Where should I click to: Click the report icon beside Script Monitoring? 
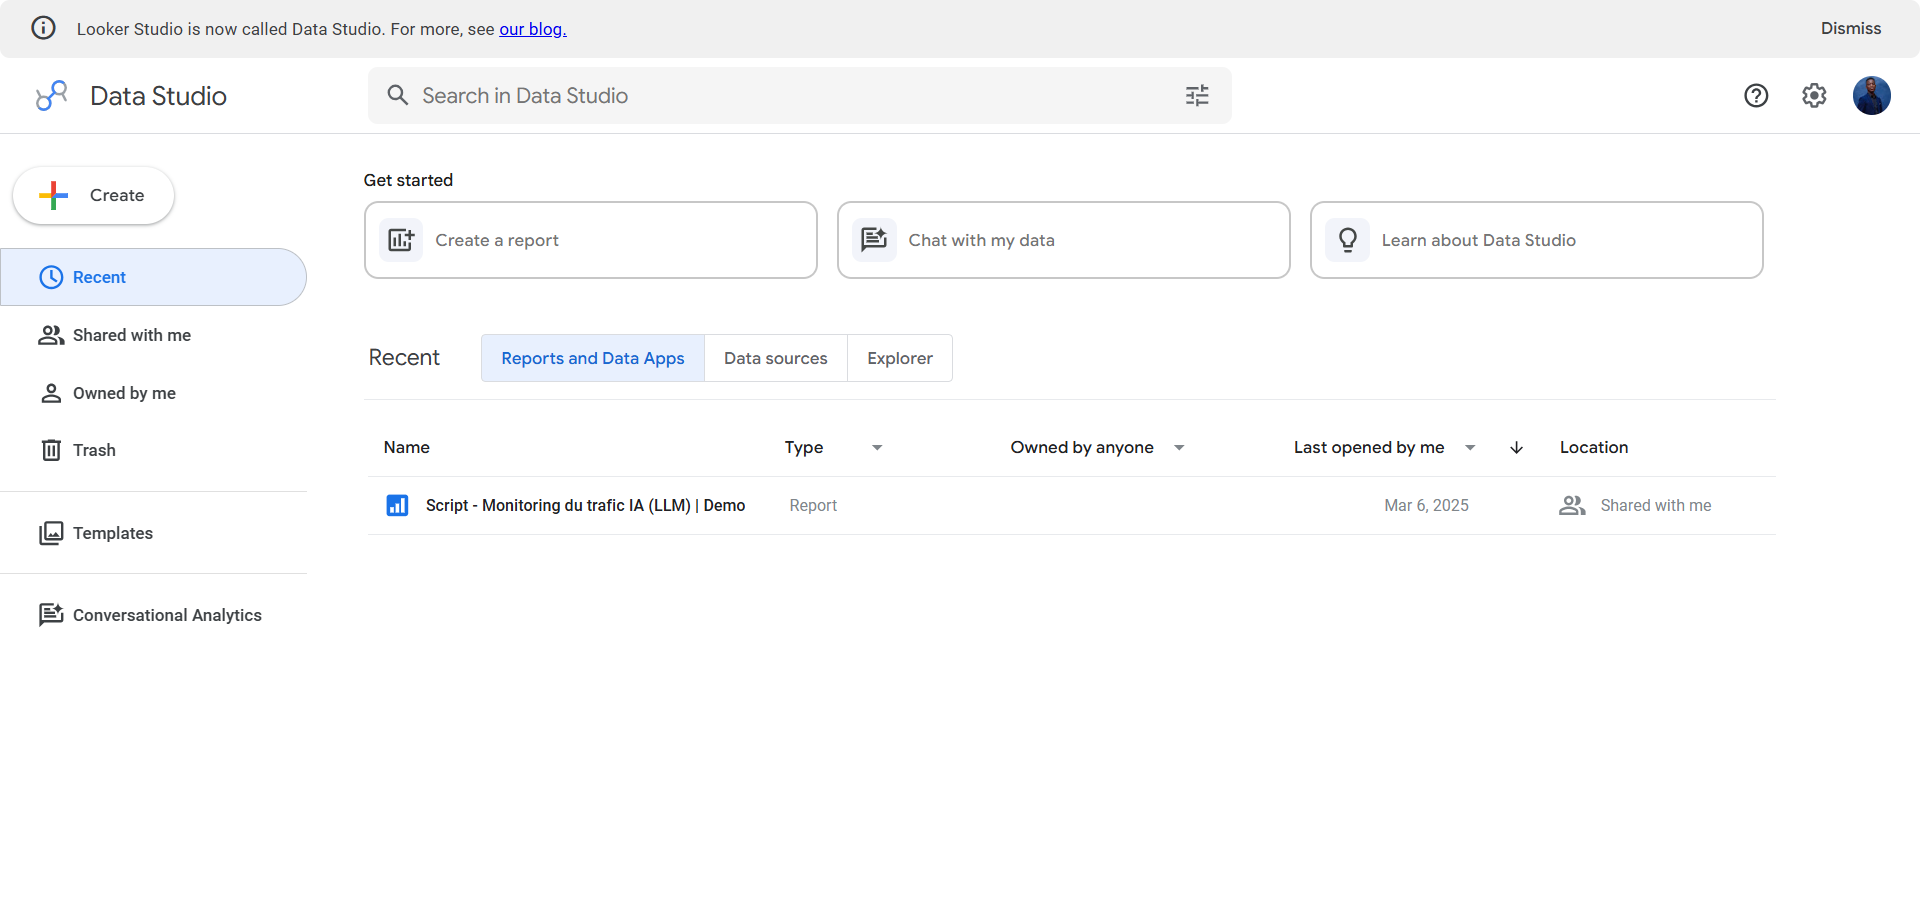pos(397,505)
